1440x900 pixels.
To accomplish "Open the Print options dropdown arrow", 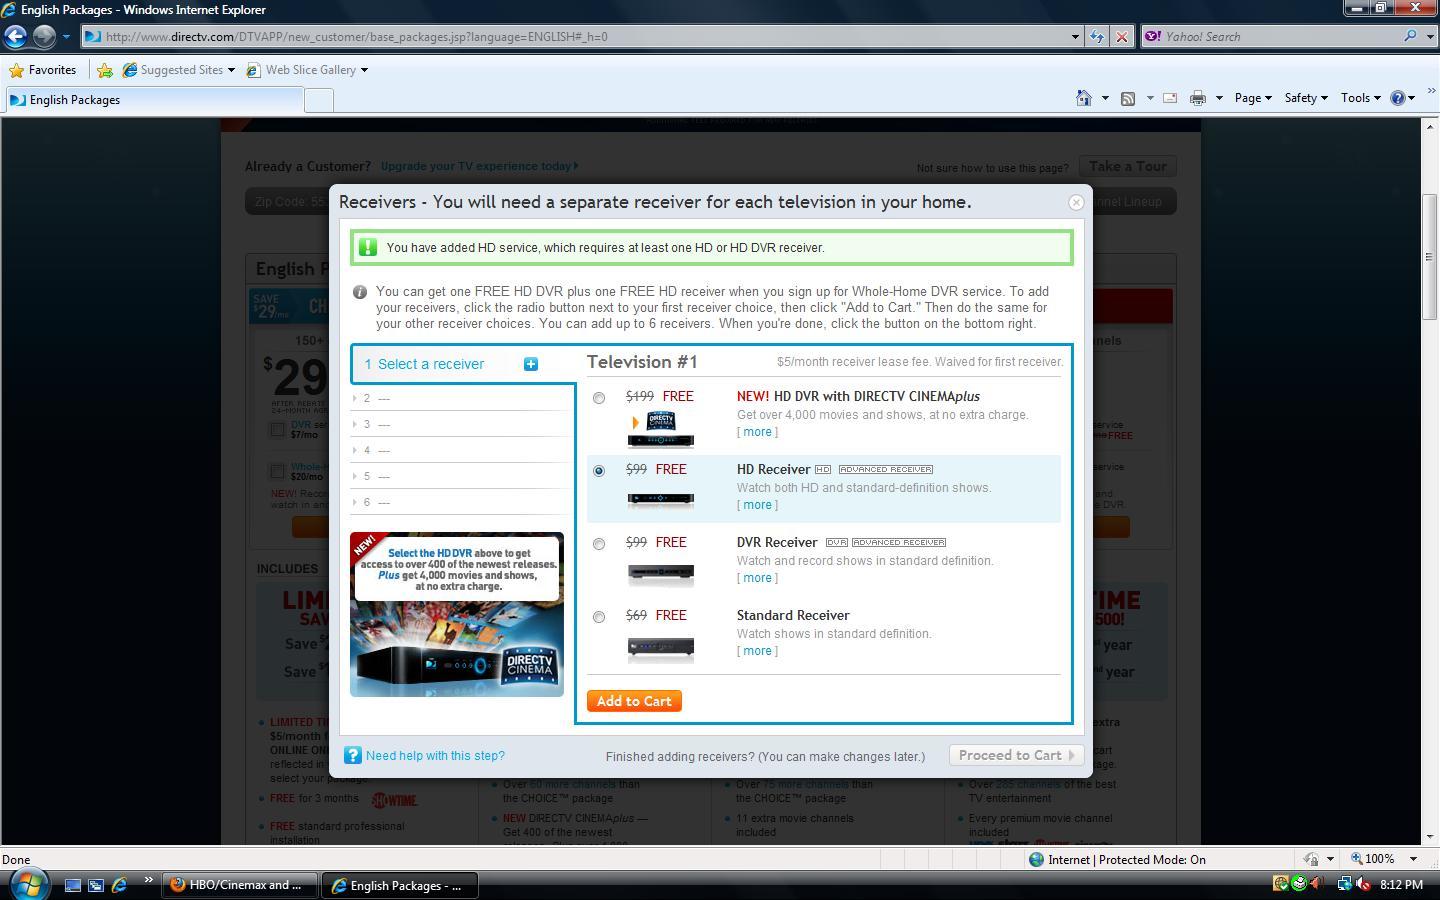I will 1219,98.
